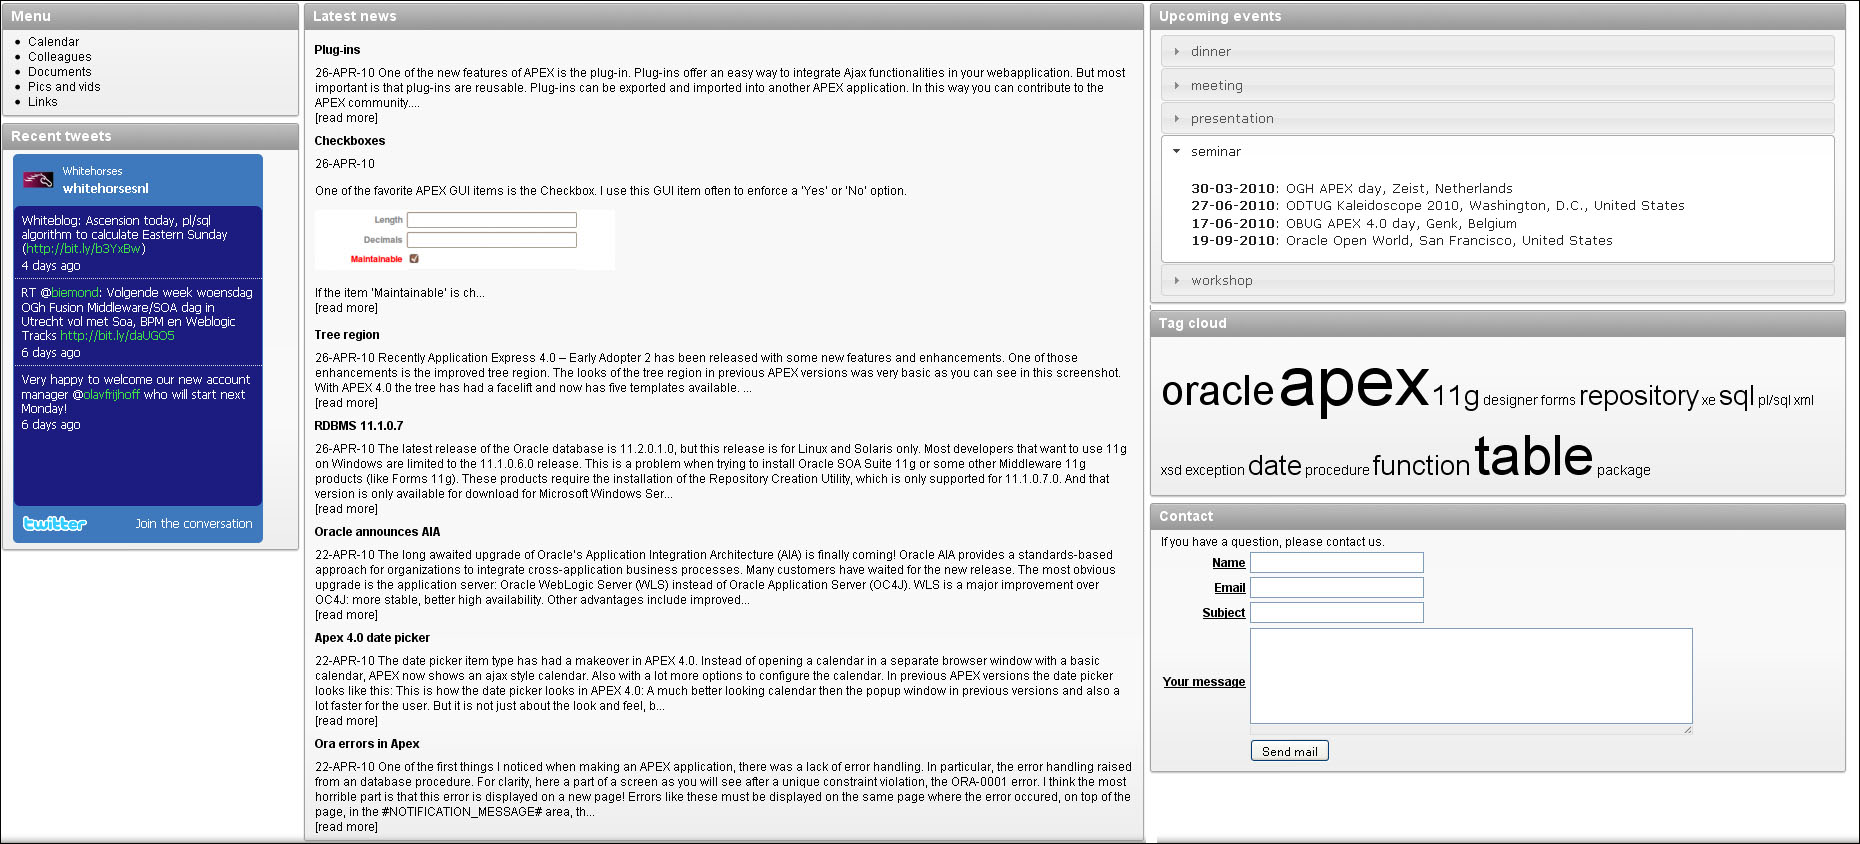Viewport: 1860px width, 844px height.
Task: Open Colleagues from the menu
Action: click(x=59, y=57)
